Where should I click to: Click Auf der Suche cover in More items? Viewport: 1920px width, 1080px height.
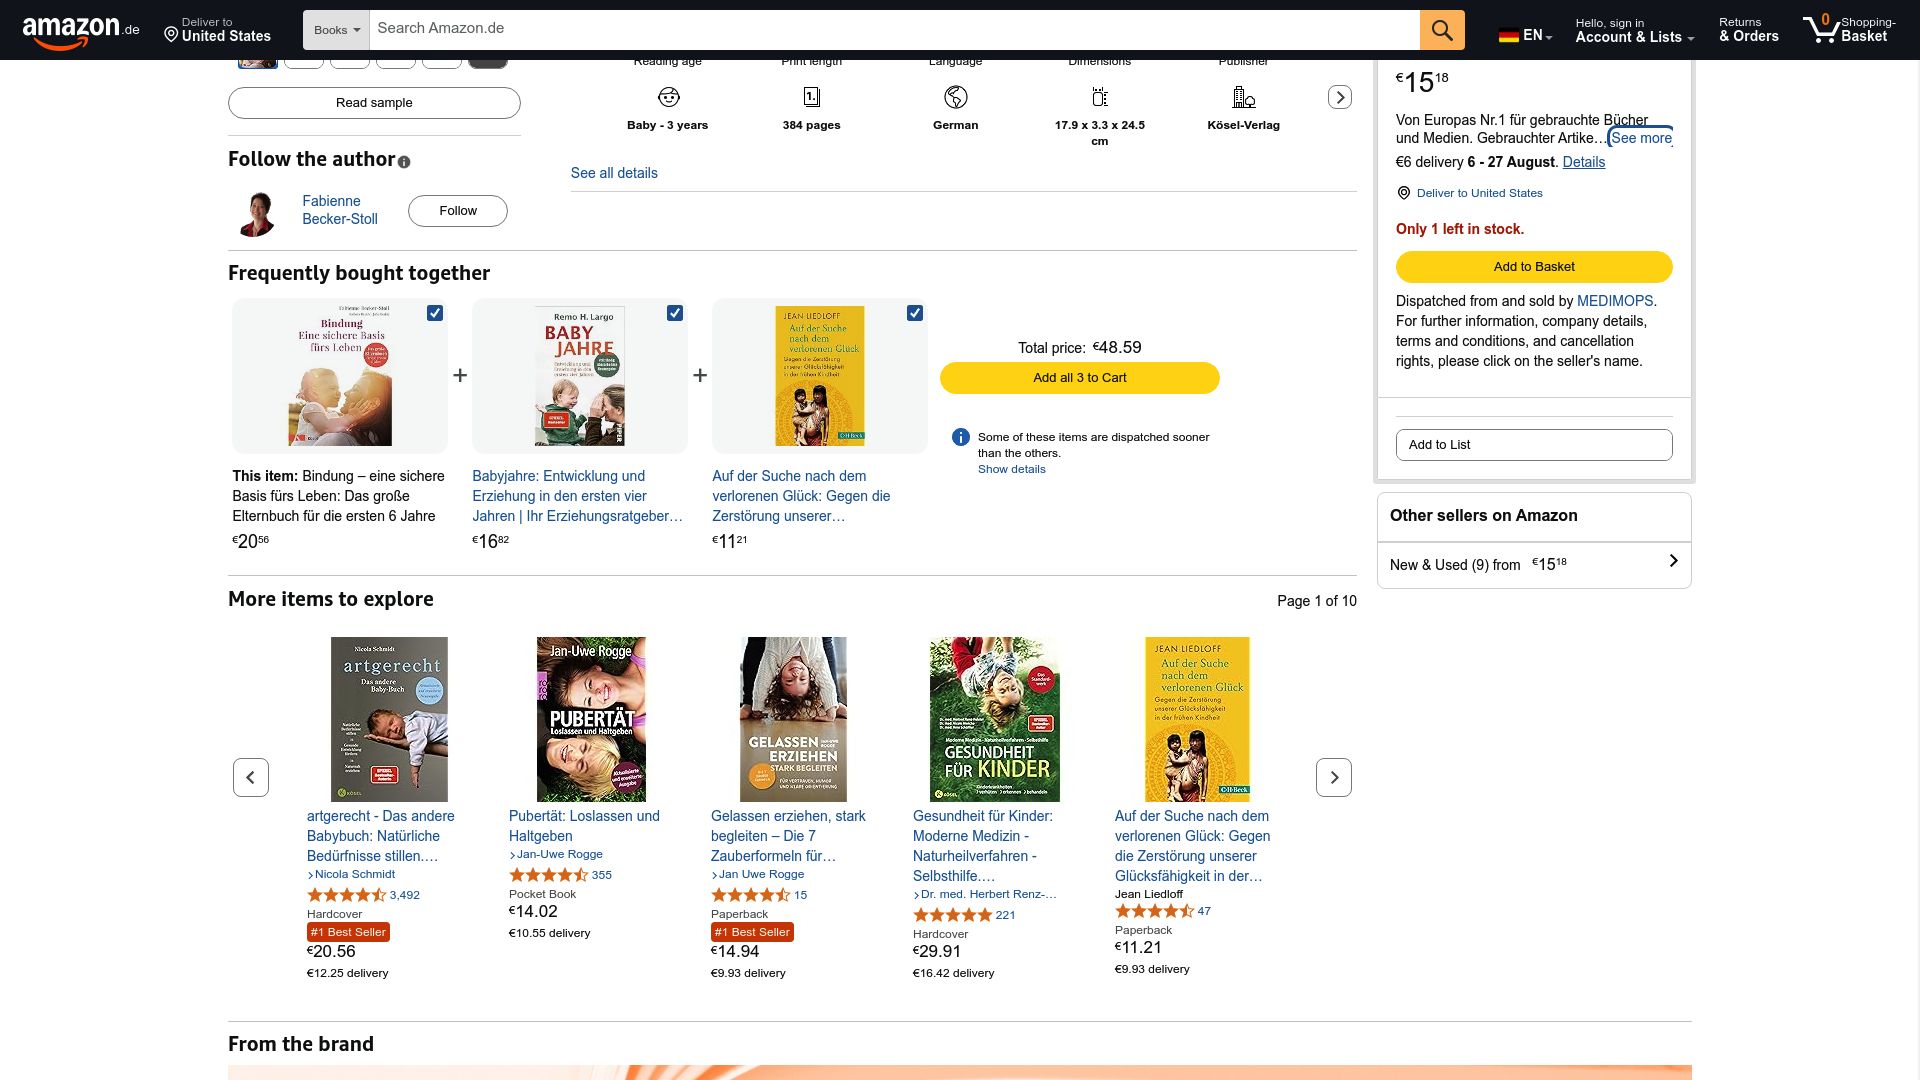click(1197, 719)
